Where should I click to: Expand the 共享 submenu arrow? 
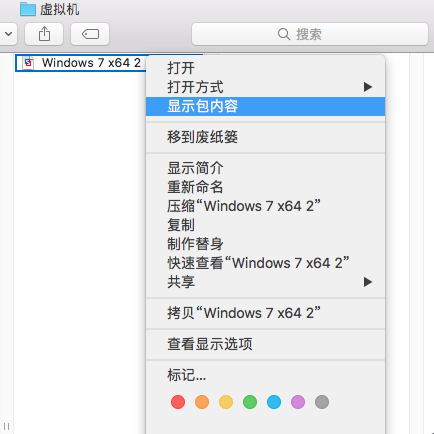[368, 282]
